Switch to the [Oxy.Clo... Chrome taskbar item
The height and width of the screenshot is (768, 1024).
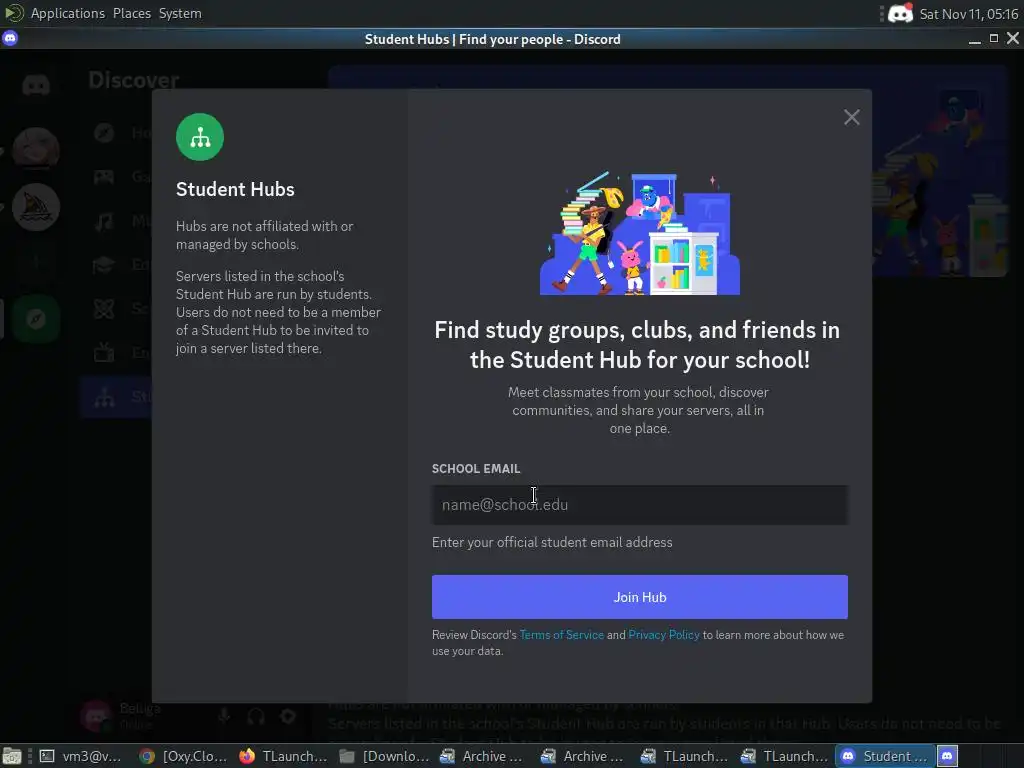click(184, 756)
